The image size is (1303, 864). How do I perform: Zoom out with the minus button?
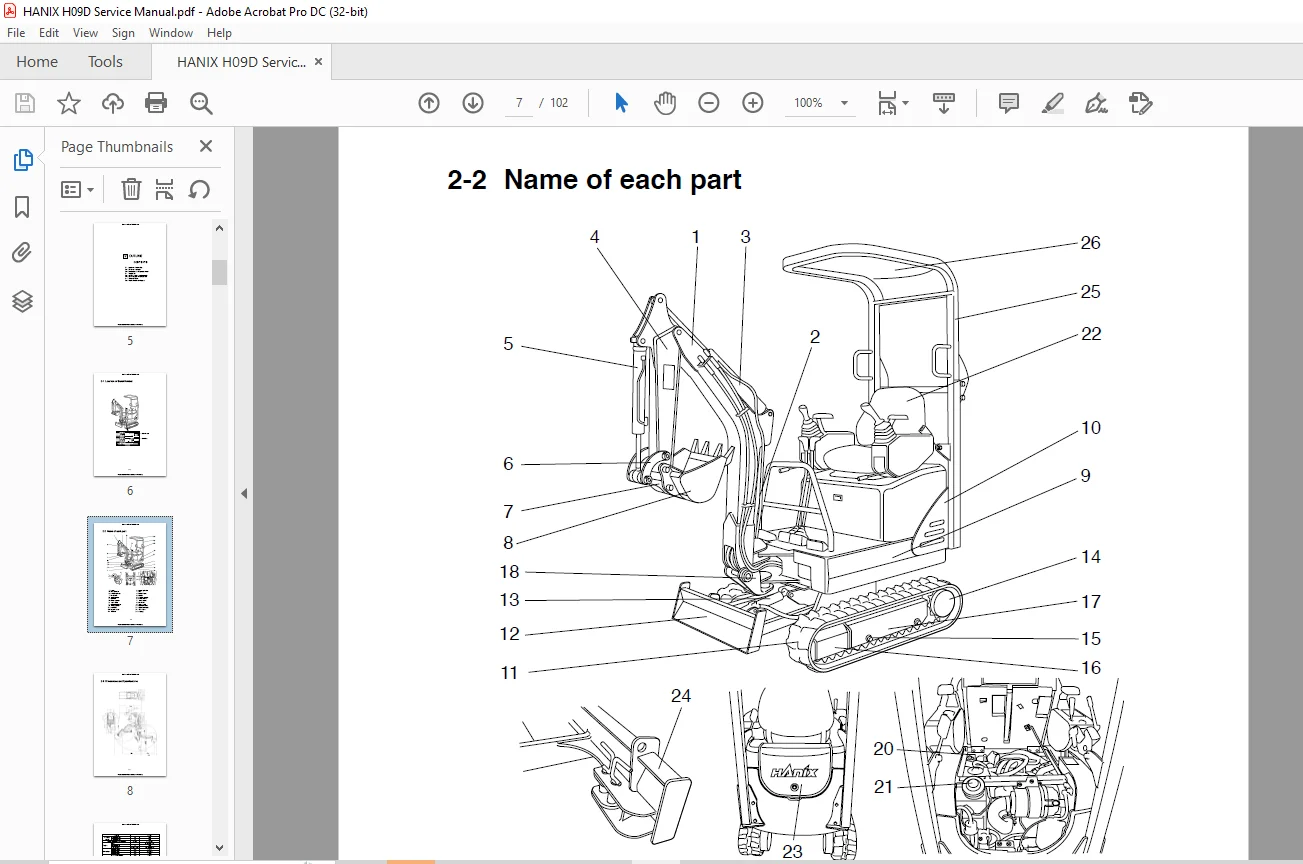tap(709, 103)
